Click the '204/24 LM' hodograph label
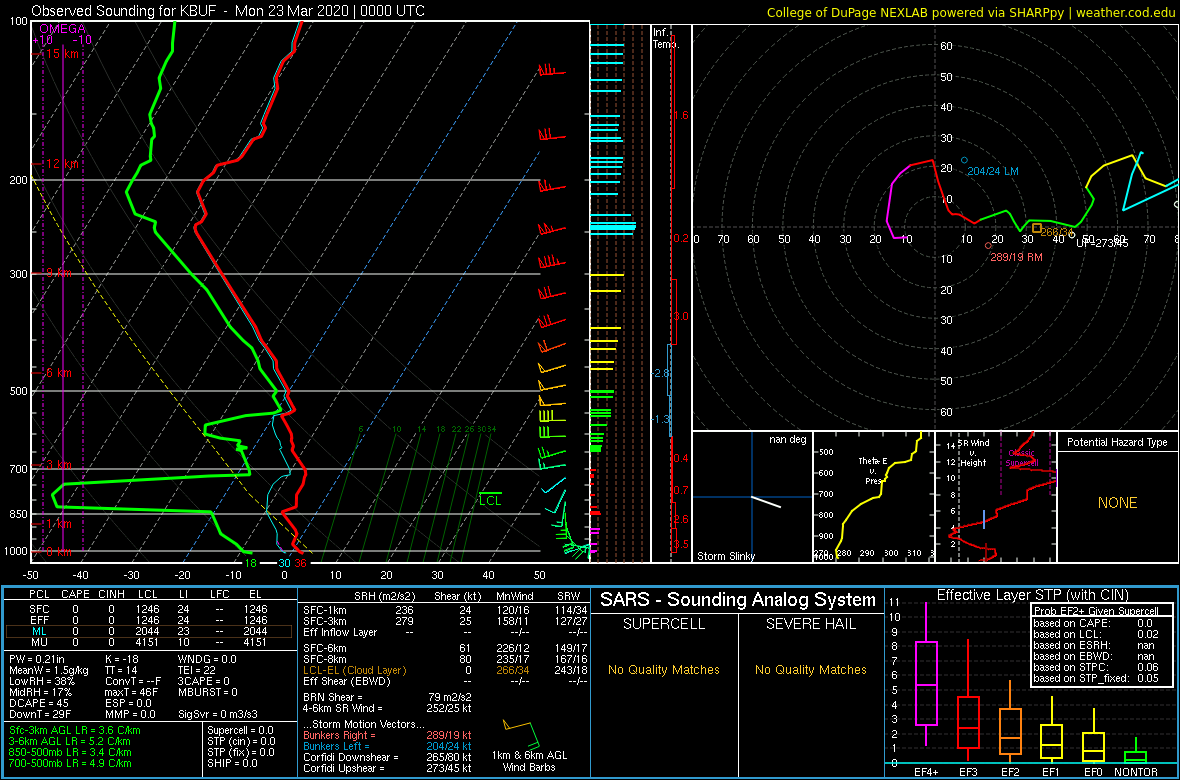 point(993,172)
